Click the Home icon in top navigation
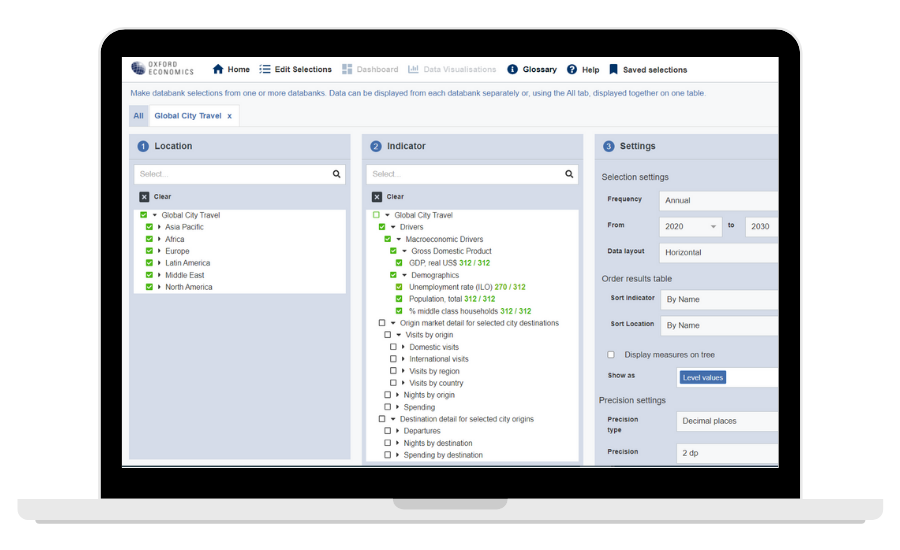The image size is (900, 550). [218, 70]
